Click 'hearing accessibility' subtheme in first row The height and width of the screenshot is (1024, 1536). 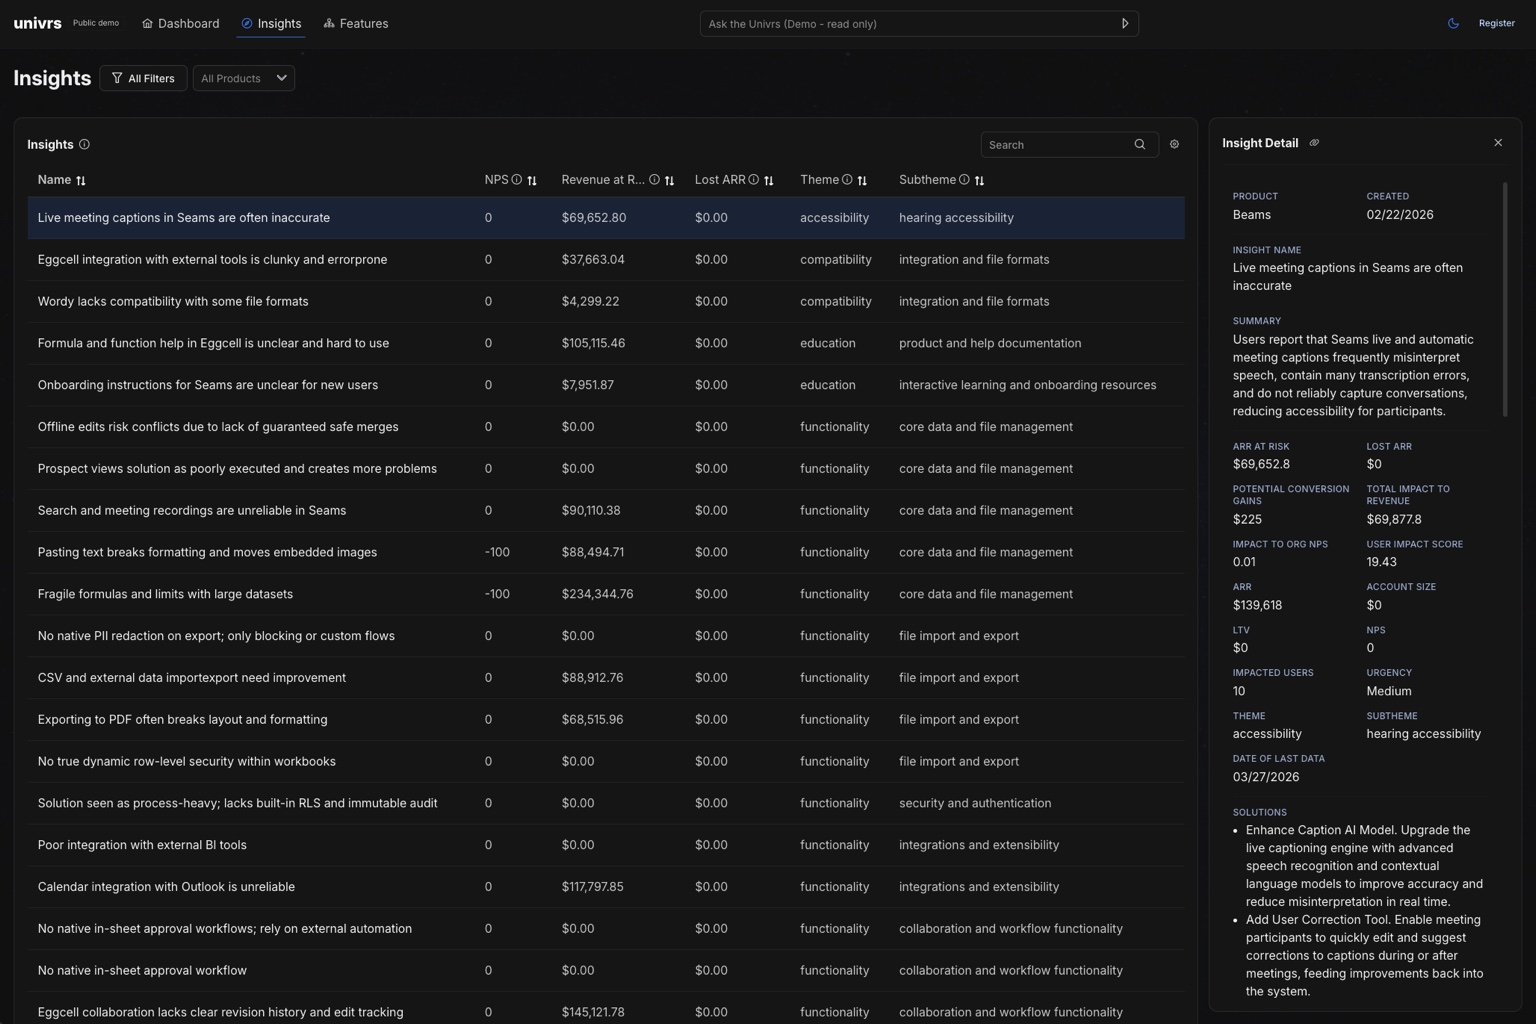(956, 218)
